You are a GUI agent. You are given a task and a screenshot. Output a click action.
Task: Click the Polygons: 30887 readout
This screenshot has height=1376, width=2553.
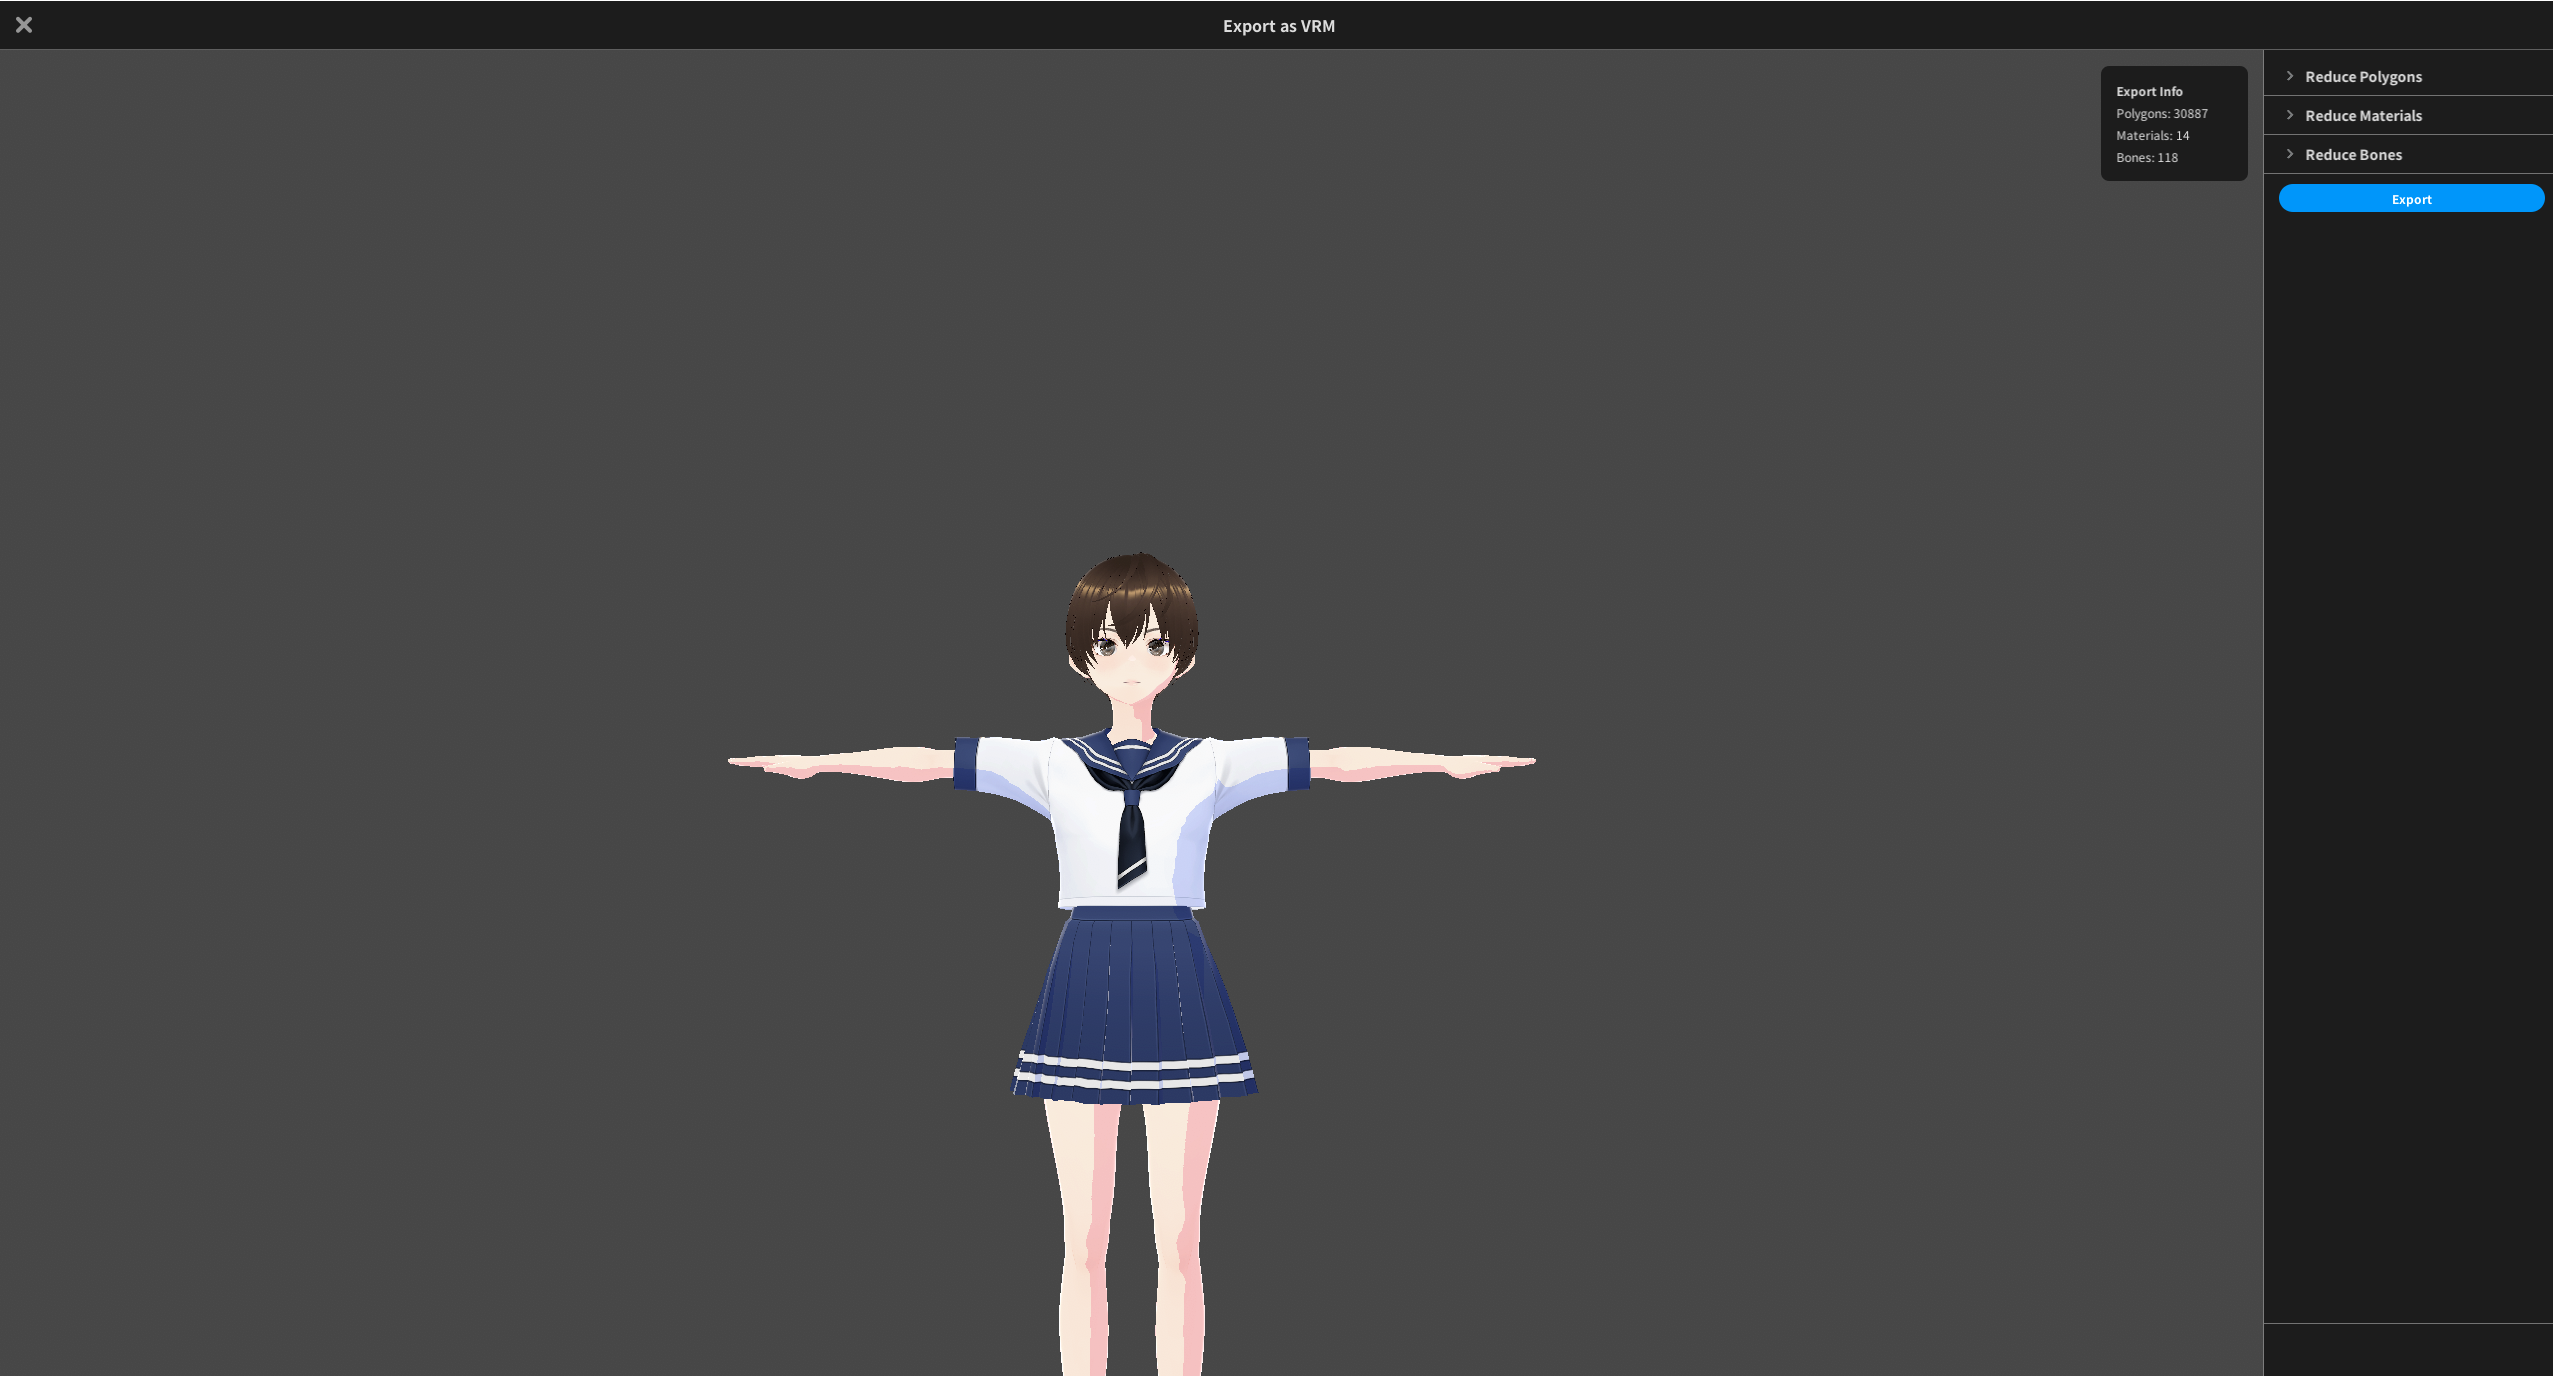point(2161,114)
